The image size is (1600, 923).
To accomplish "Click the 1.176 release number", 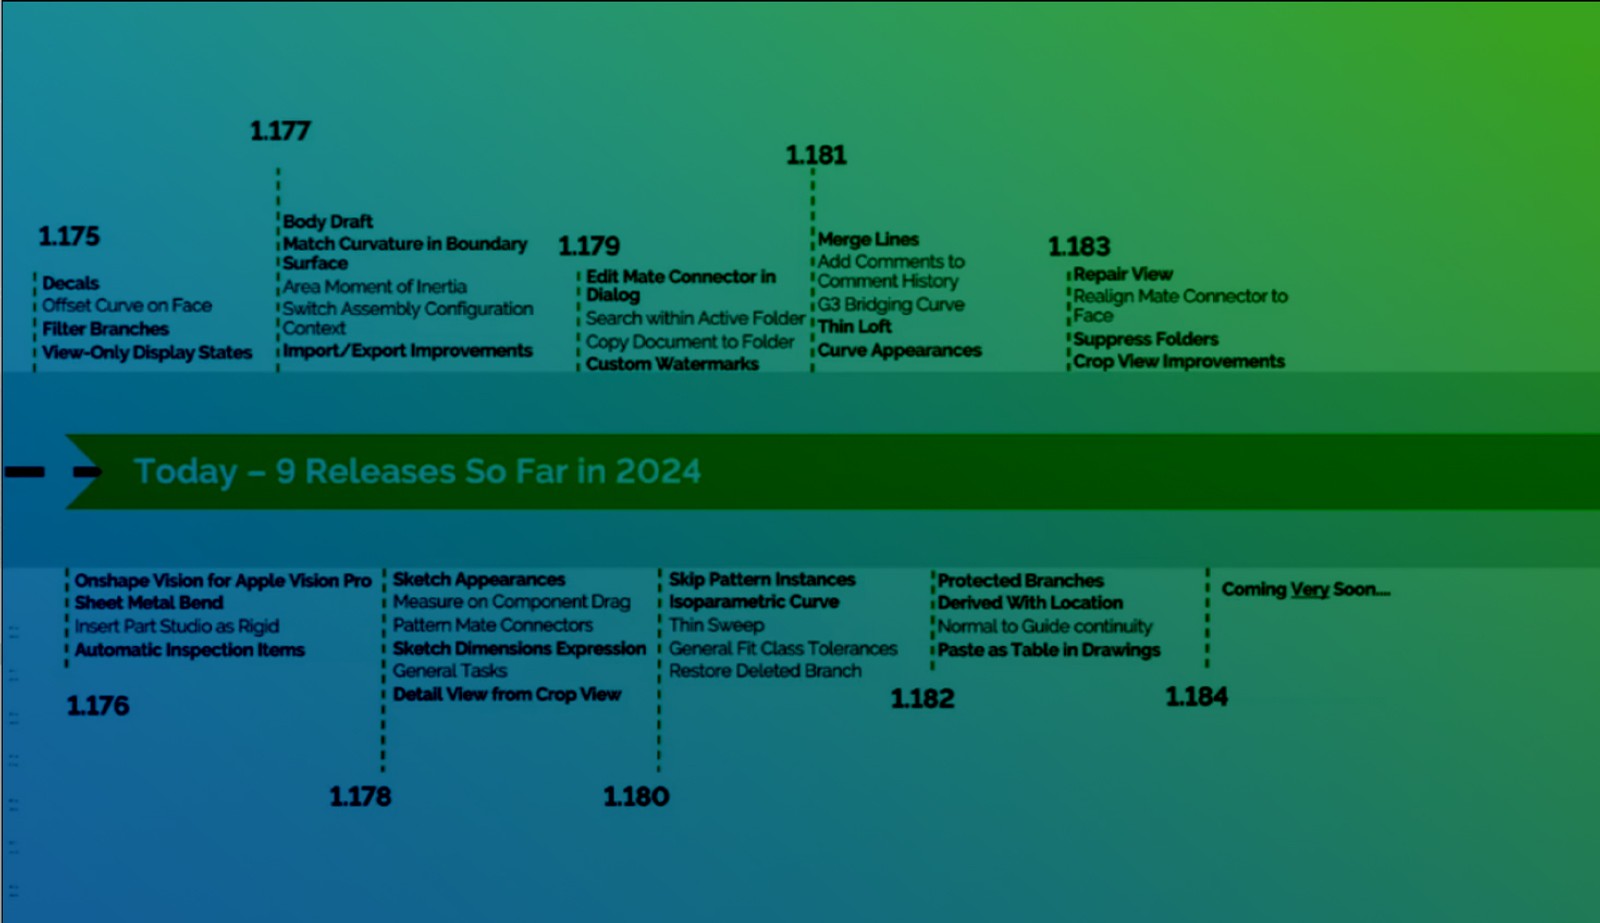I will pyautogui.click(x=98, y=706).
